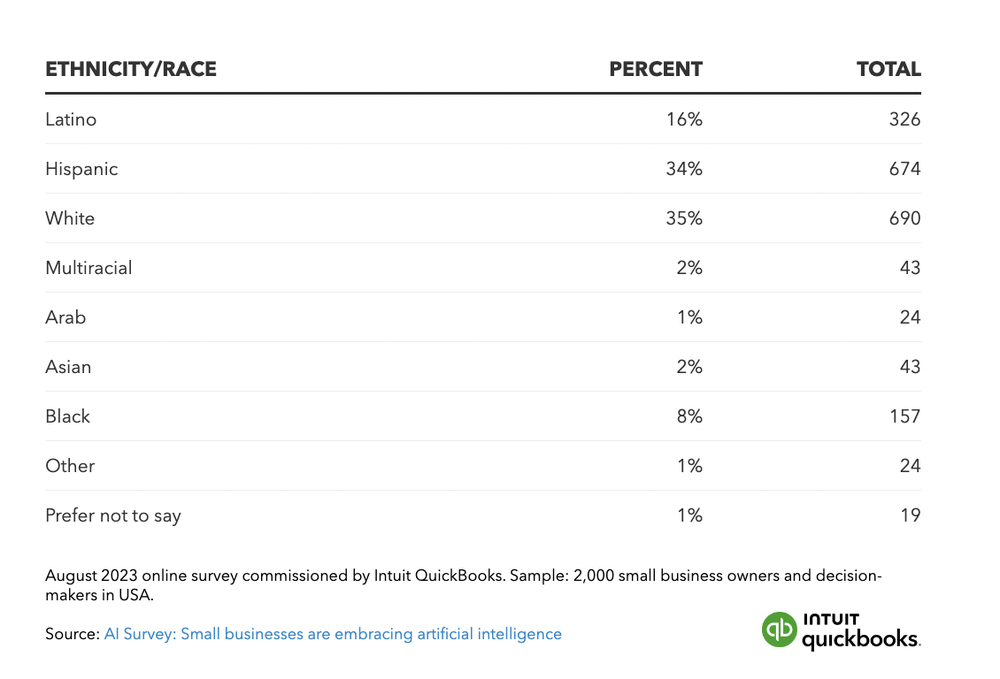
Task: Click the green QuickBooks logo icon
Action: 779,630
